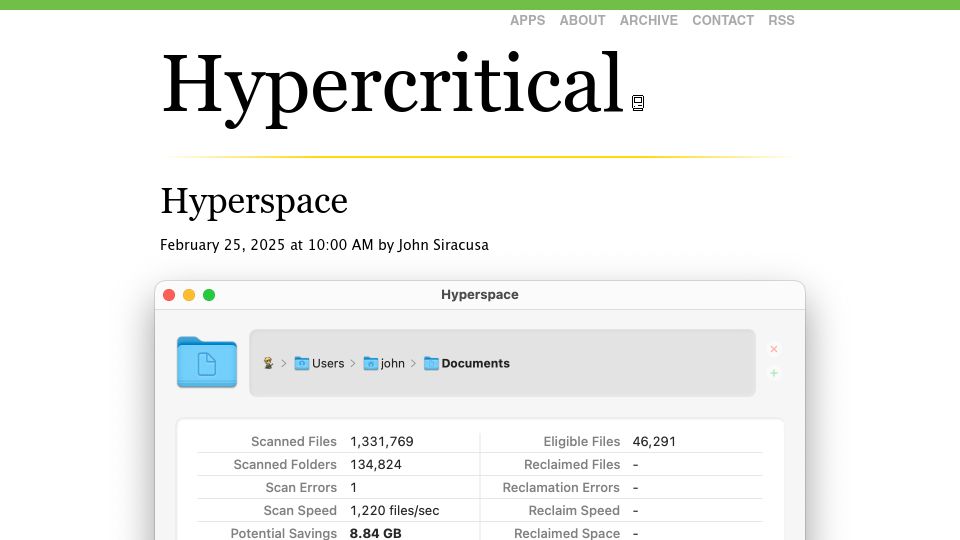Screen dimensions: 960x540
Task: Open the APPS navigation link
Action: tap(527, 20)
